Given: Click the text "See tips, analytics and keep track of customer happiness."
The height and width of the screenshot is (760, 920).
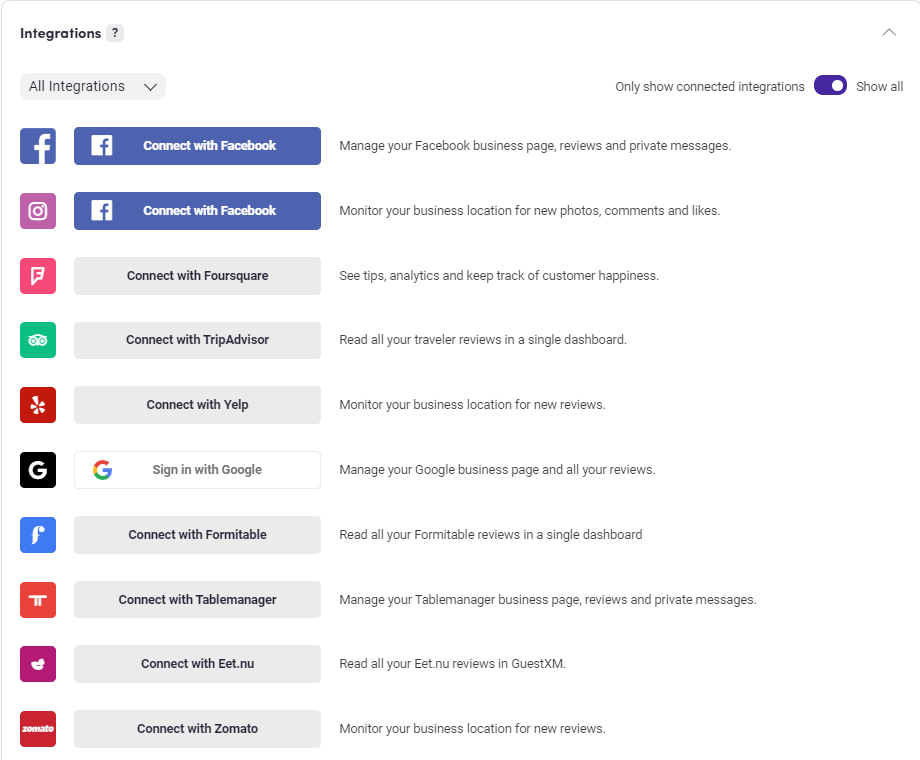Looking at the screenshot, I should 499,276.
